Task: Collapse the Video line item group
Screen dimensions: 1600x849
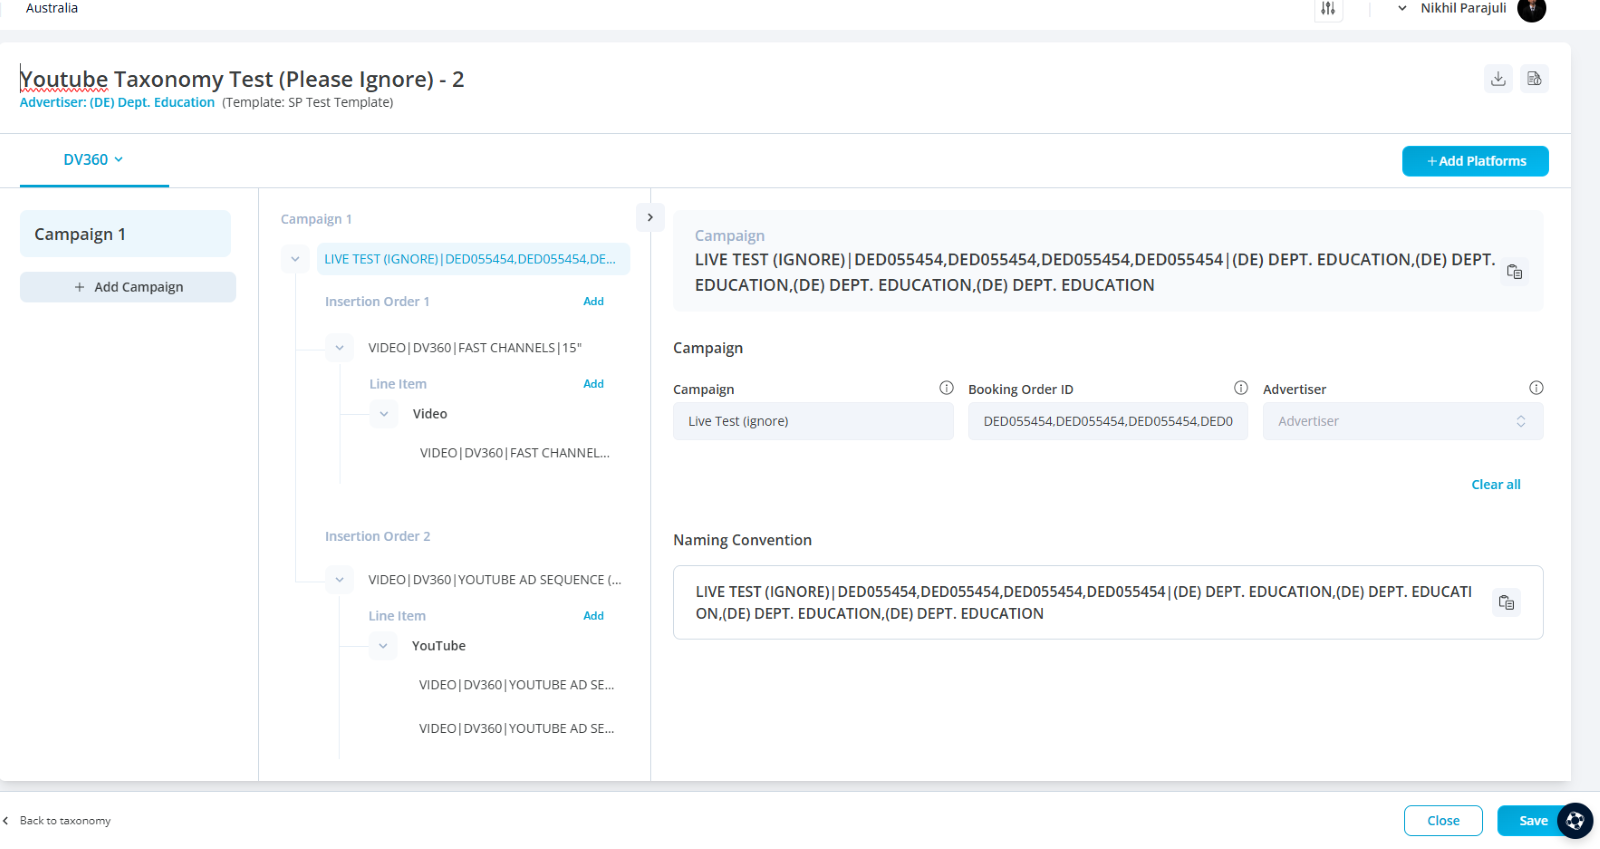Action: click(383, 414)
